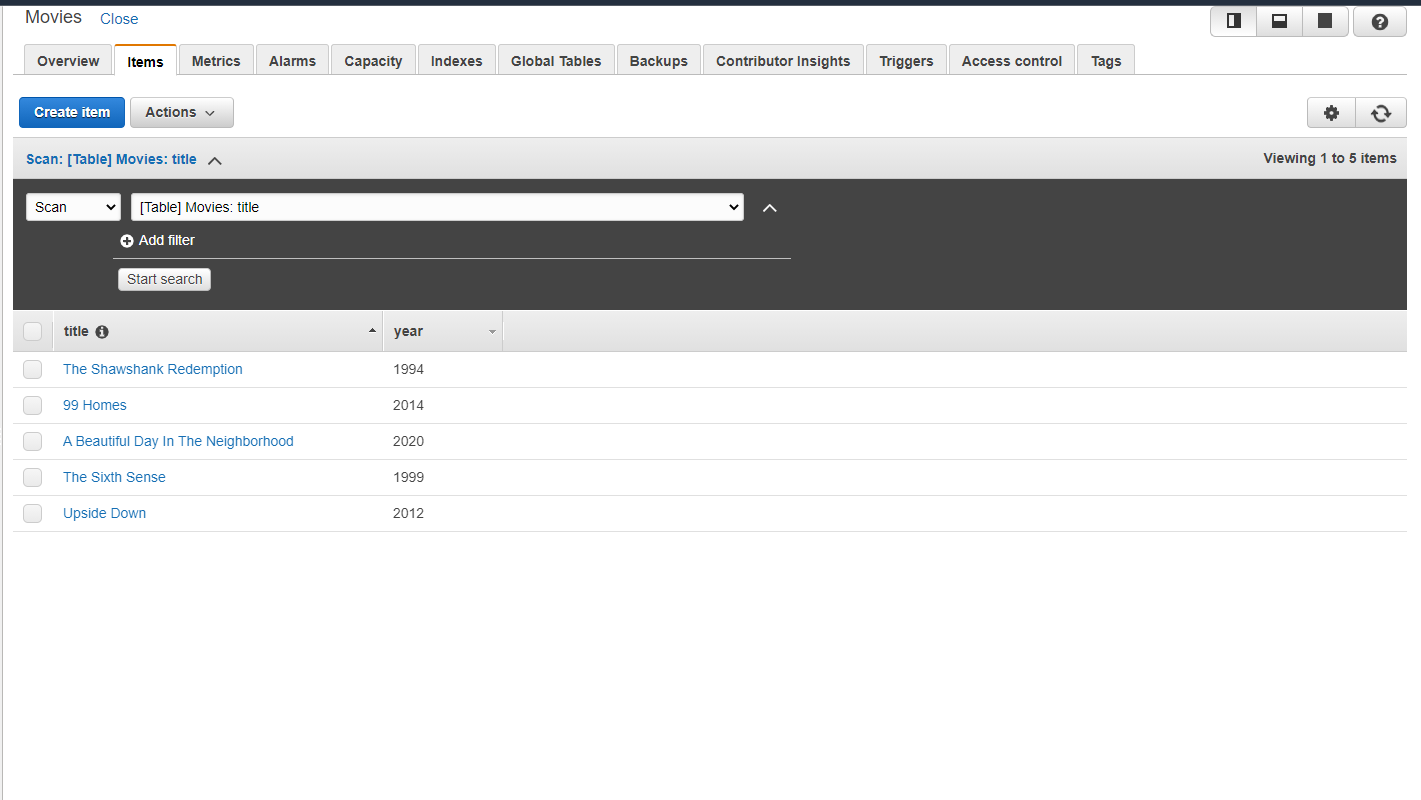
Task: Add a filter using the plus icon
Action: 127,240
